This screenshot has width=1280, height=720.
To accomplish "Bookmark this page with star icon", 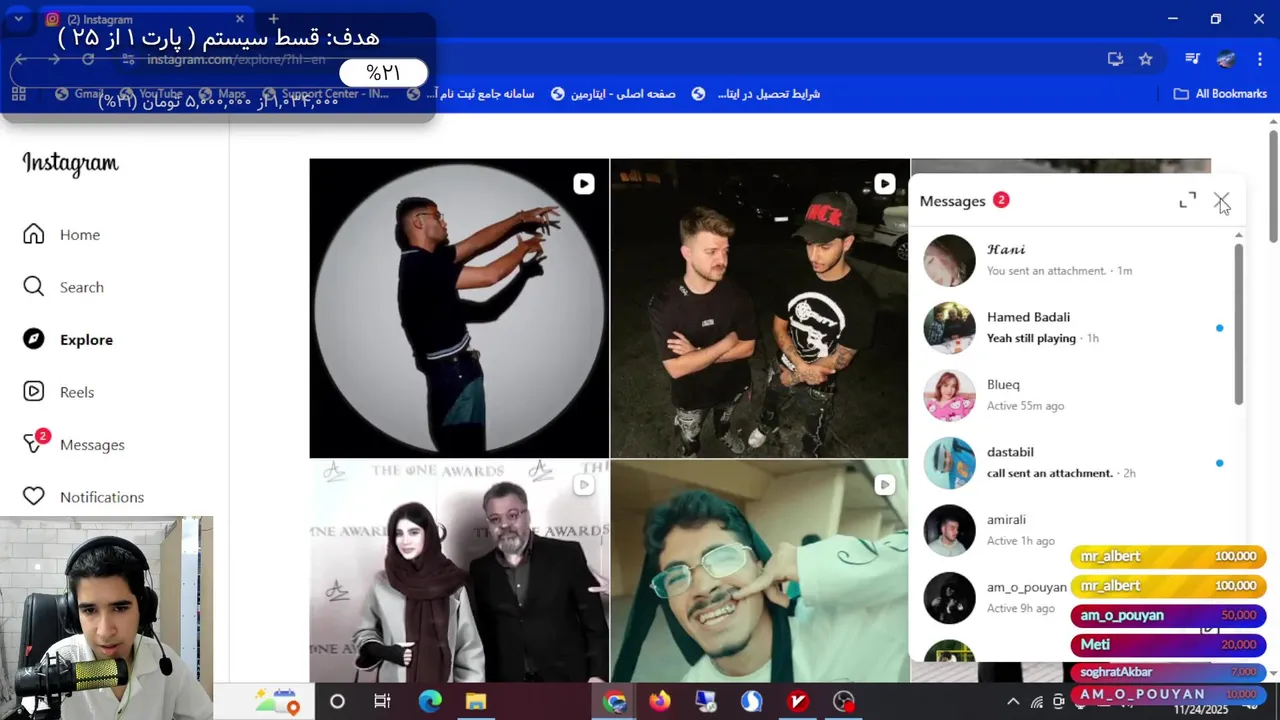I will tap(1146, 59).
